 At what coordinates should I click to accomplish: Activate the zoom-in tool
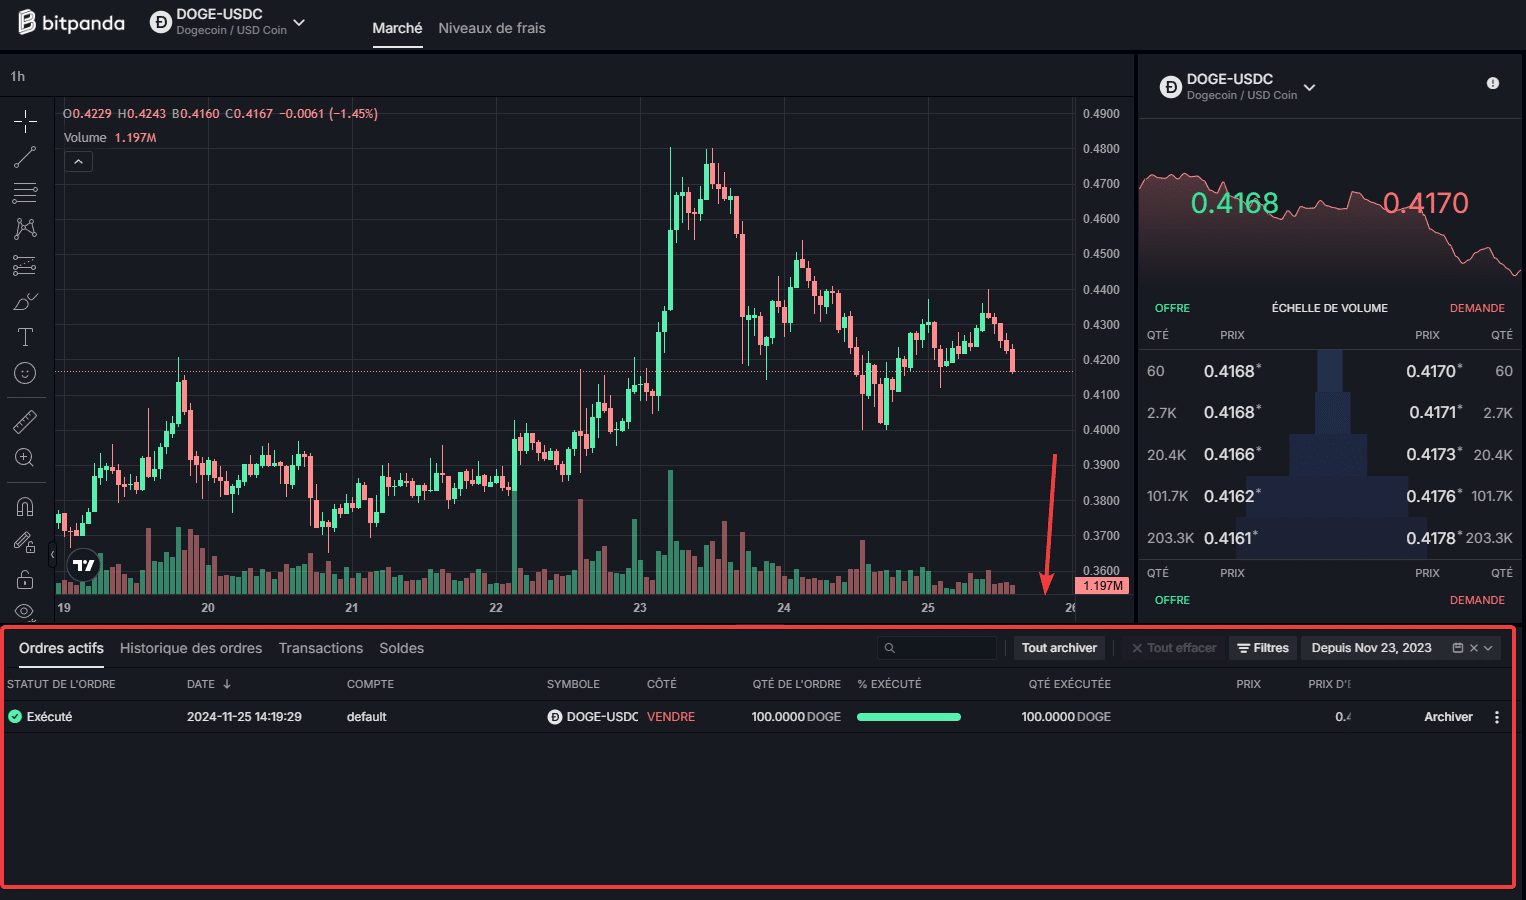pos(25,457)
